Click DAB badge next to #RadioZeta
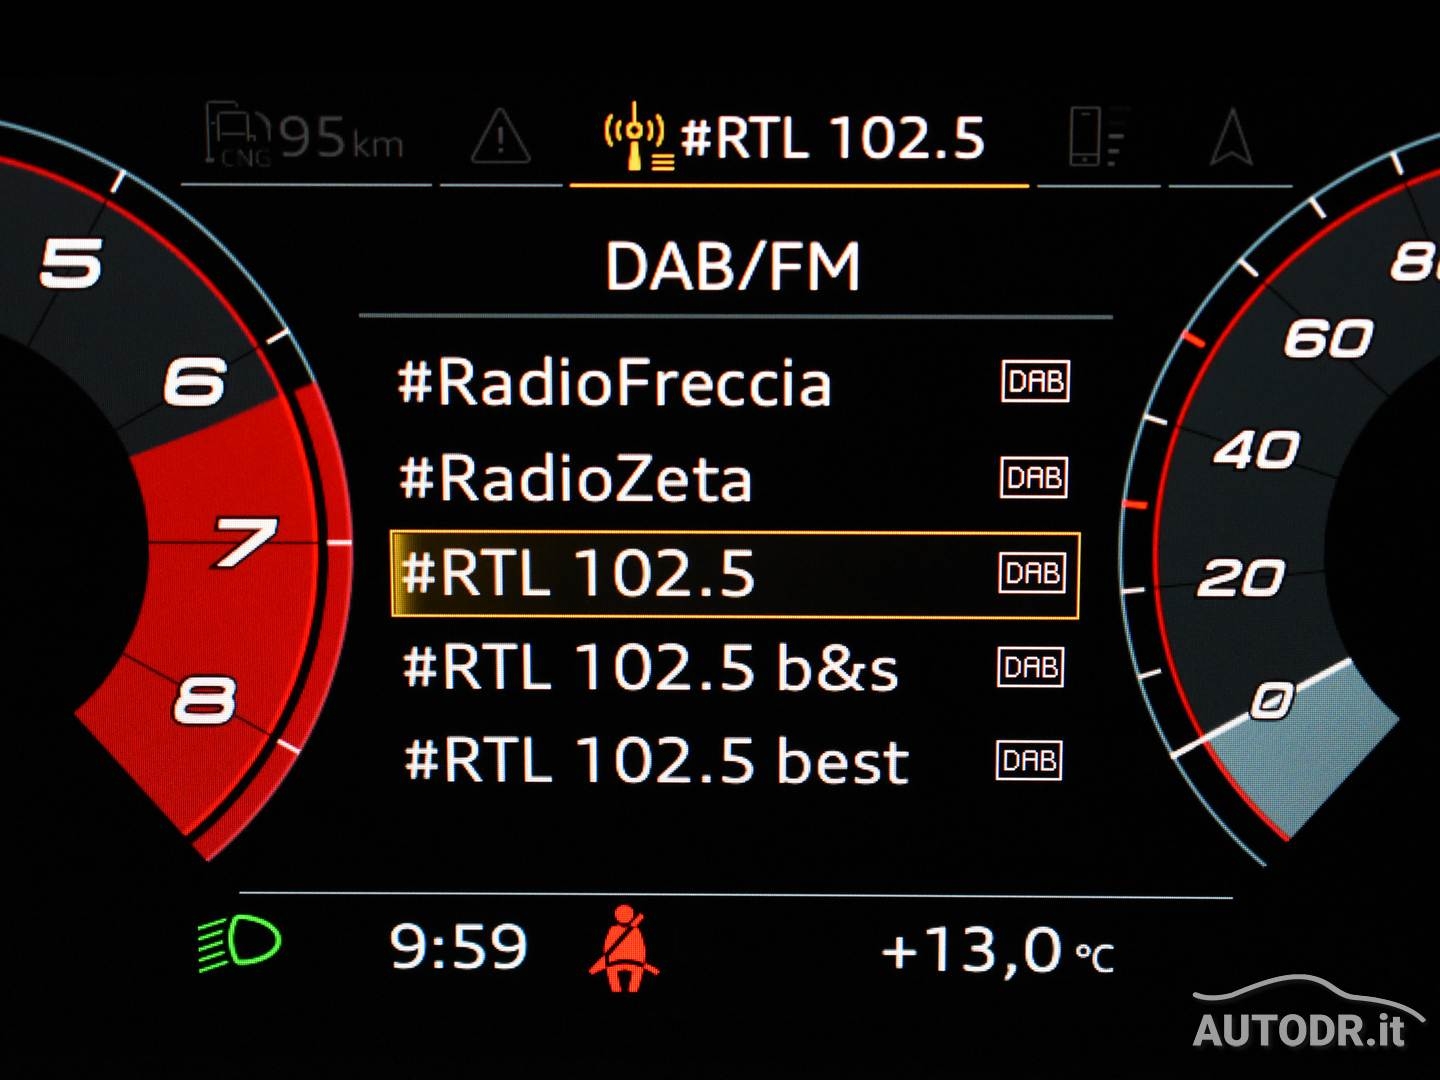This screenshot has width=1440, height=1080. click(1034, 478)
